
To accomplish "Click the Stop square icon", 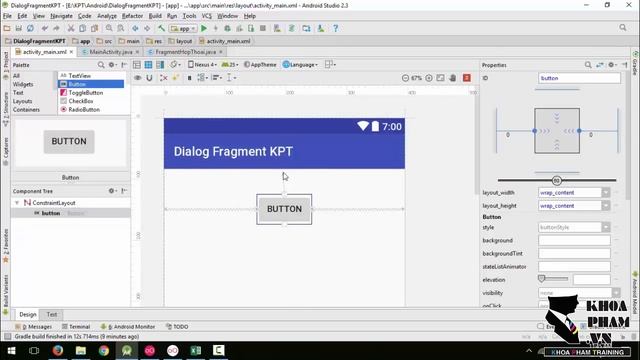I will [263, 28].
